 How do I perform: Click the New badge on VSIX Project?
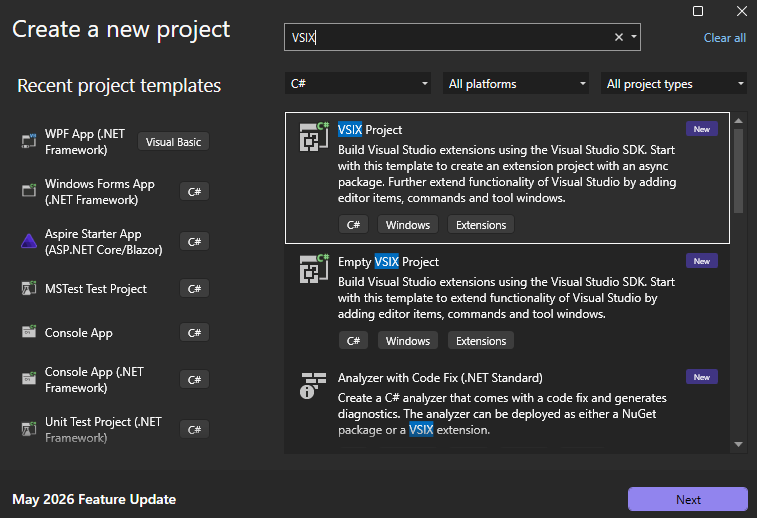[701, 129]
